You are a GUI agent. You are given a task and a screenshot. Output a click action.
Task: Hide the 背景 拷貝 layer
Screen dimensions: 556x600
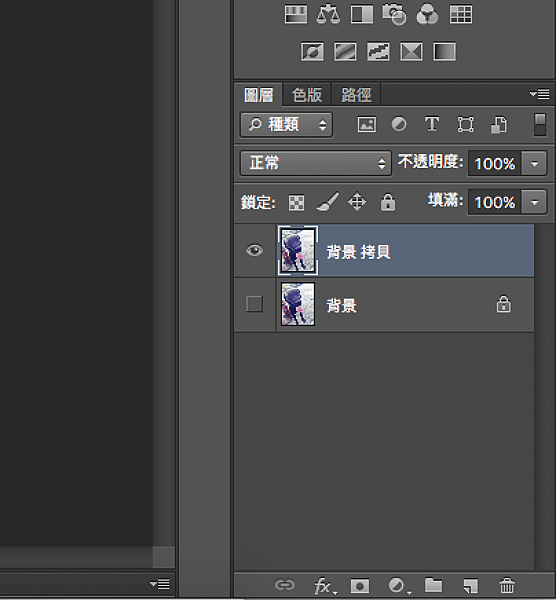pos(255,251)
